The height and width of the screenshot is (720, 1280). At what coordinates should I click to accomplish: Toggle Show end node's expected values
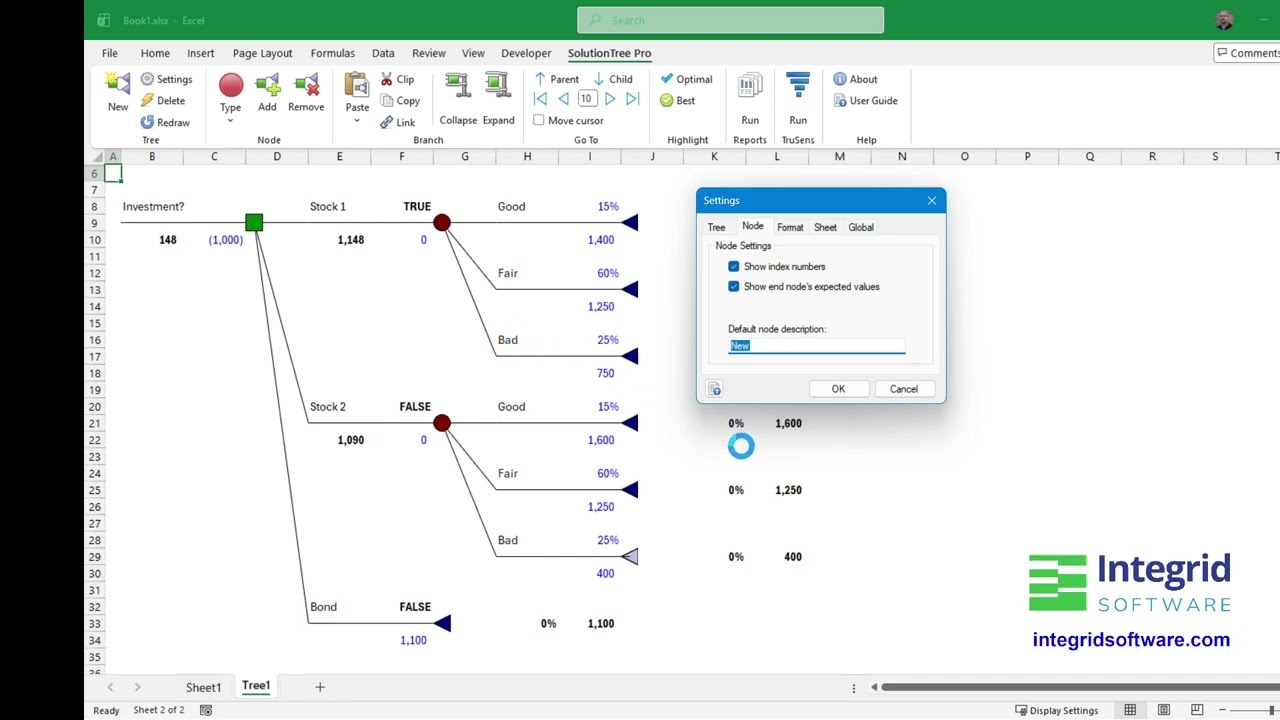[x=734, y=286]
